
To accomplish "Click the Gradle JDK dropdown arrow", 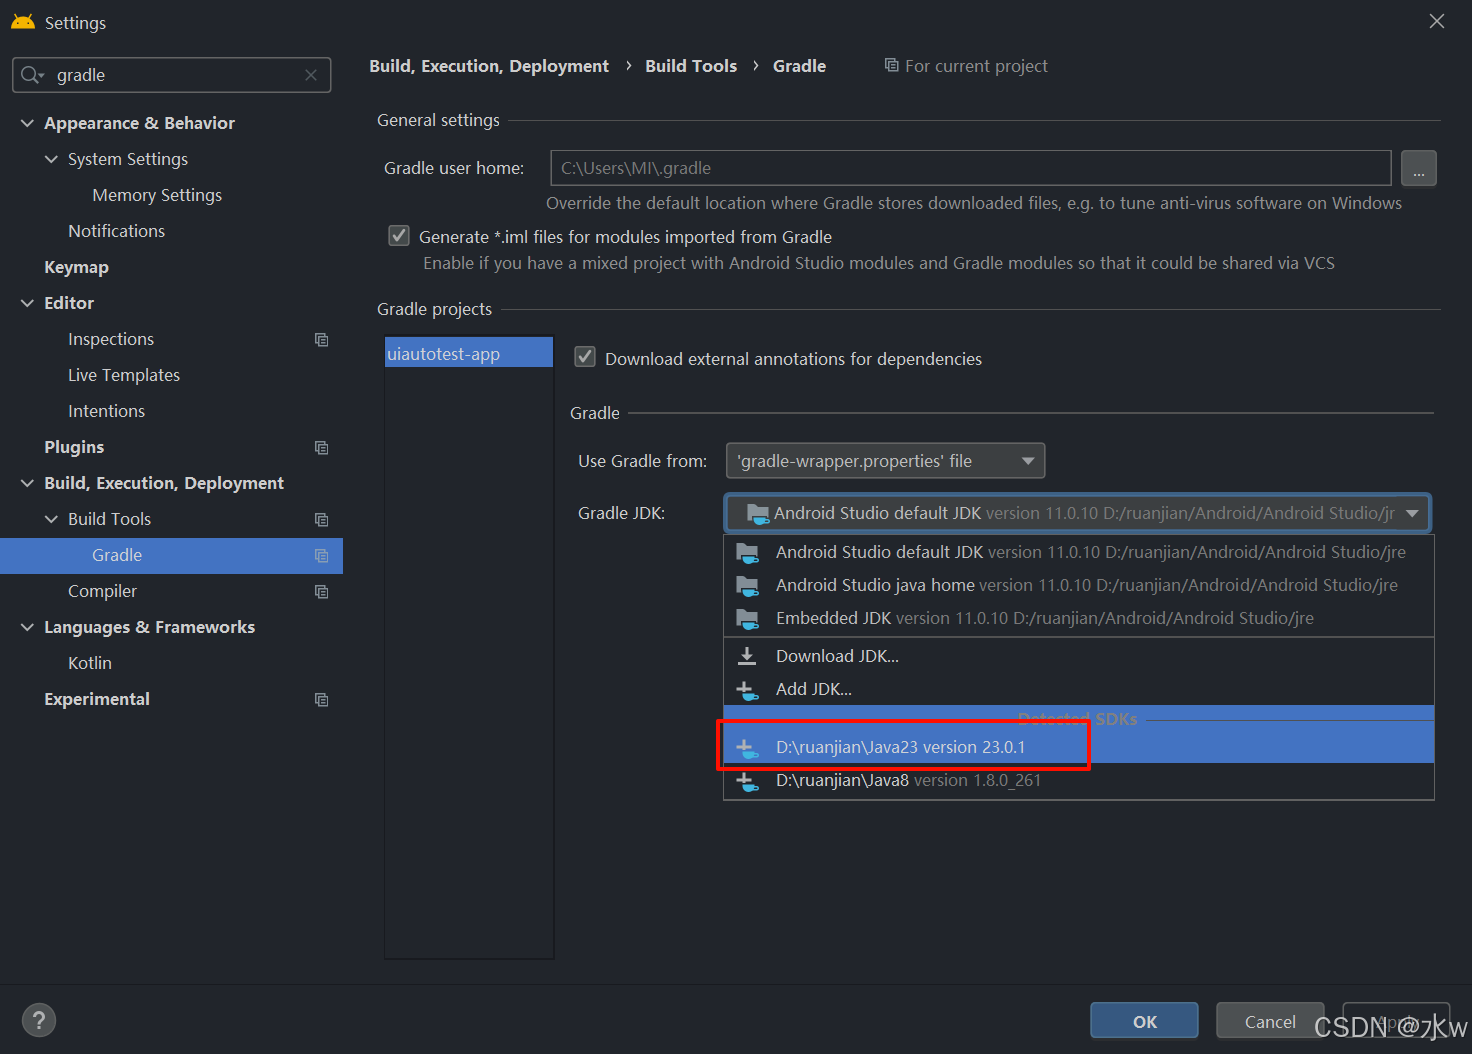I will 1412,513.
